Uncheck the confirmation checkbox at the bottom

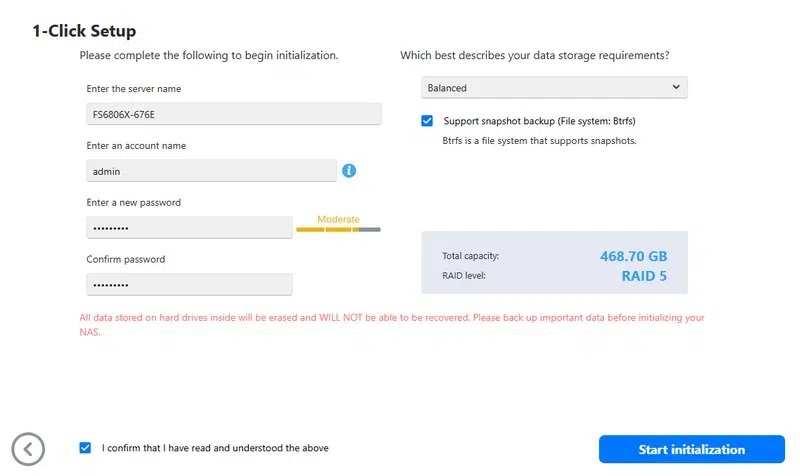(85, 448)
